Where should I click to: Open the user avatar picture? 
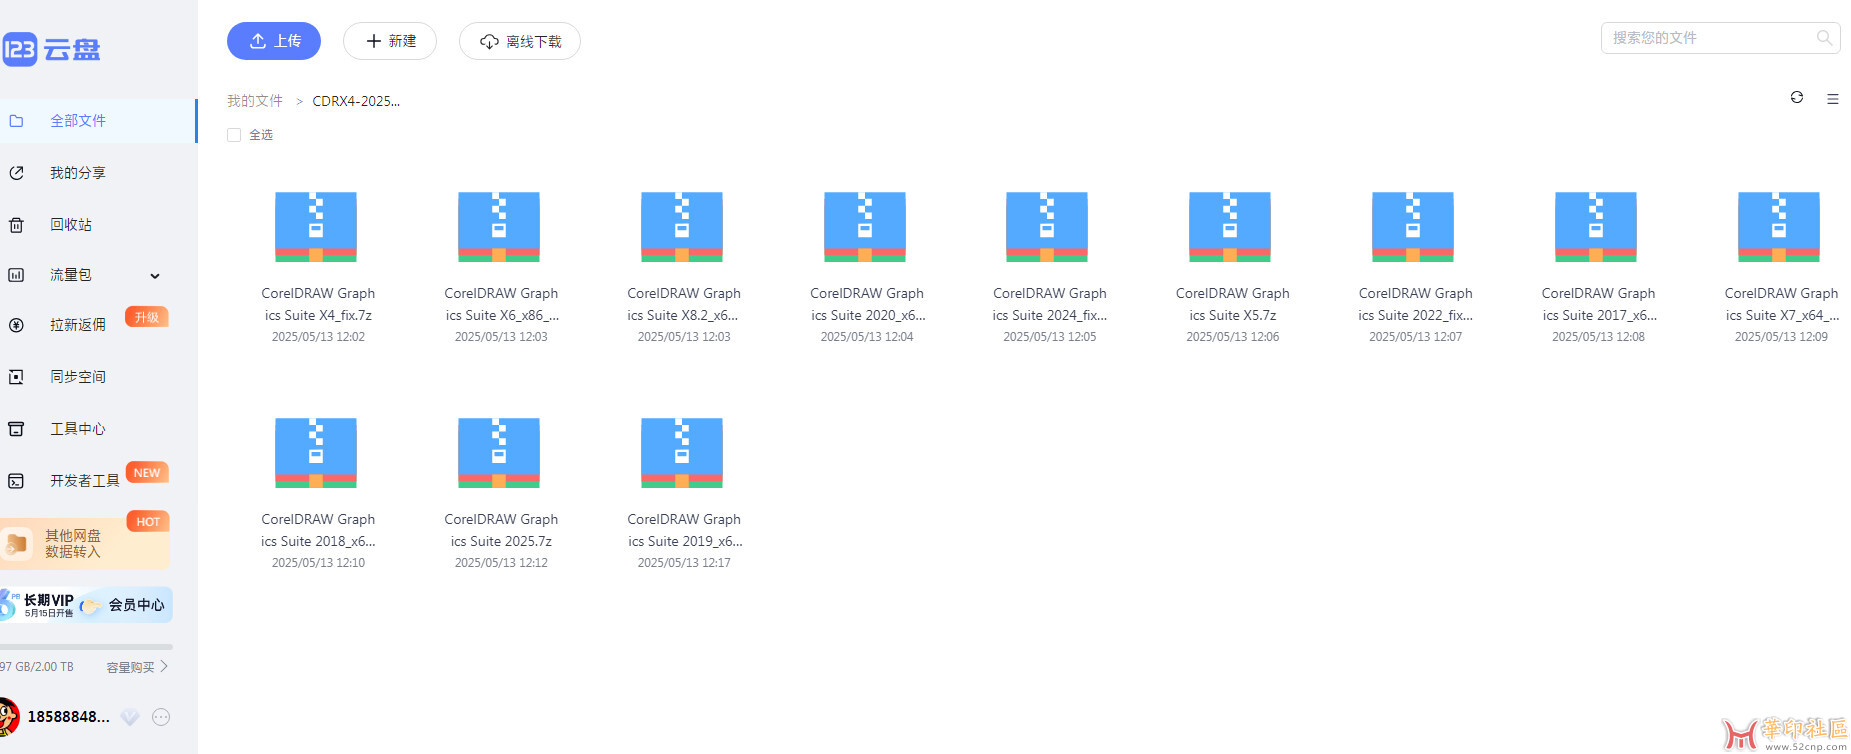[8, 717]
